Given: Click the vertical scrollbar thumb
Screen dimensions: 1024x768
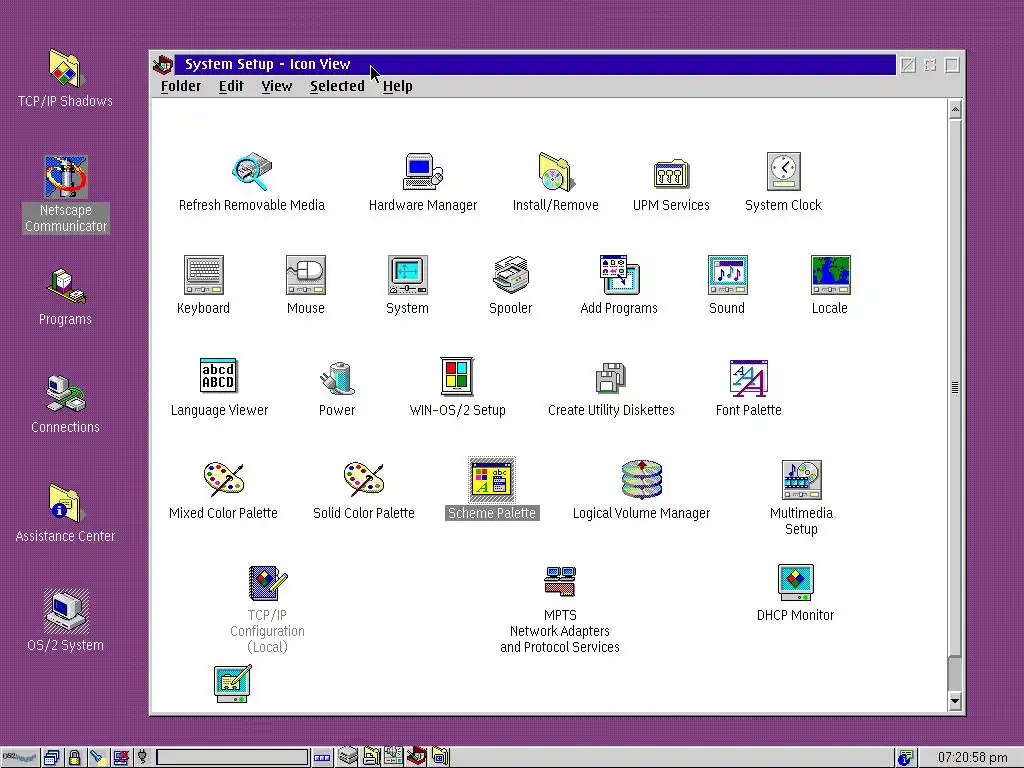Looking at the screenshot, I should pos(955,387).
